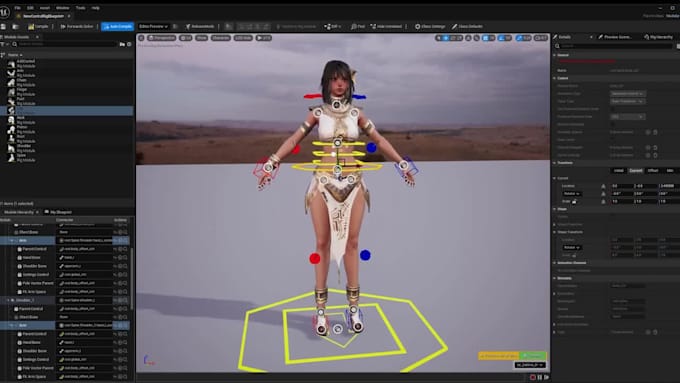Click the Arm rig module icon
The image size is (680, 383).
coord(11,73)
